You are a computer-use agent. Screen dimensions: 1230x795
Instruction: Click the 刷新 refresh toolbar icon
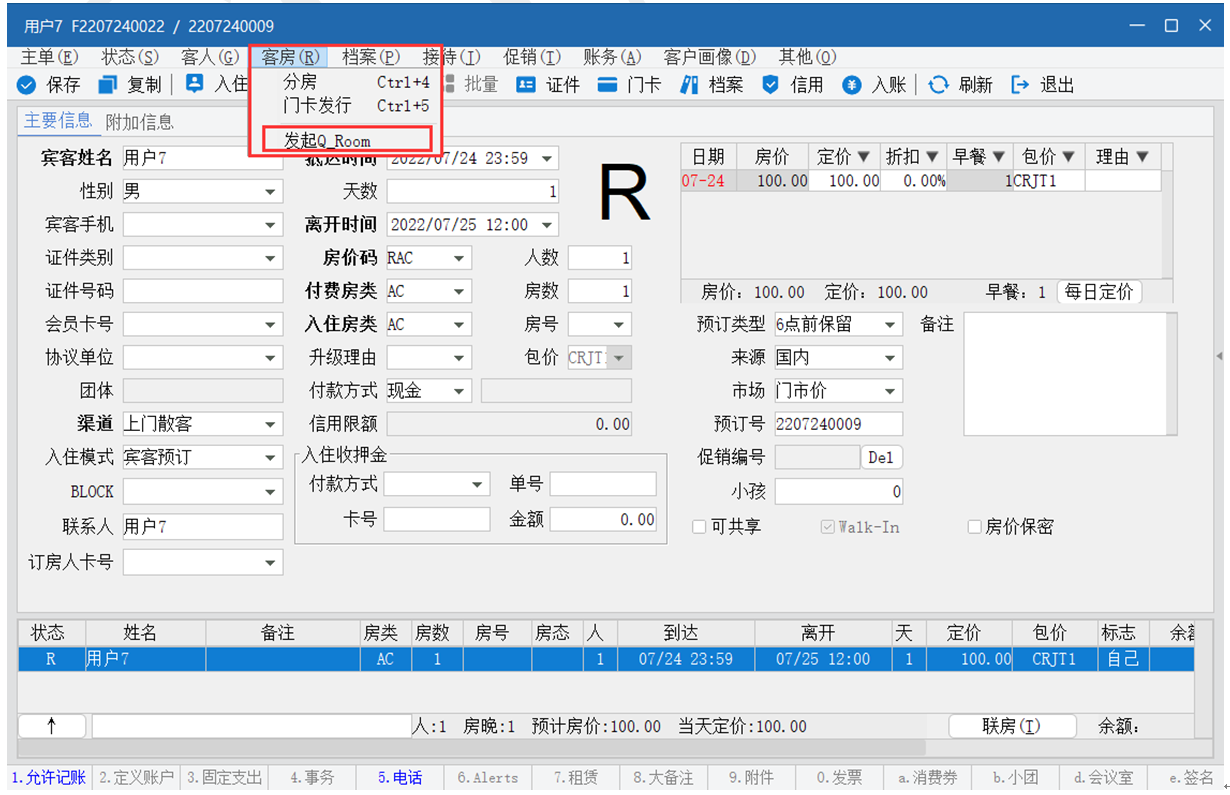pos(938,85)
